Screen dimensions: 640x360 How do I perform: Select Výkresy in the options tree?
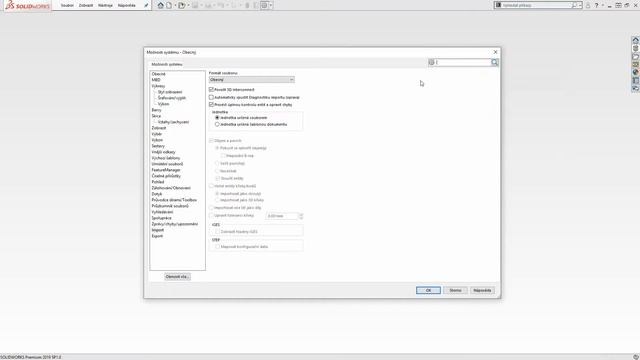coord(158,86)
